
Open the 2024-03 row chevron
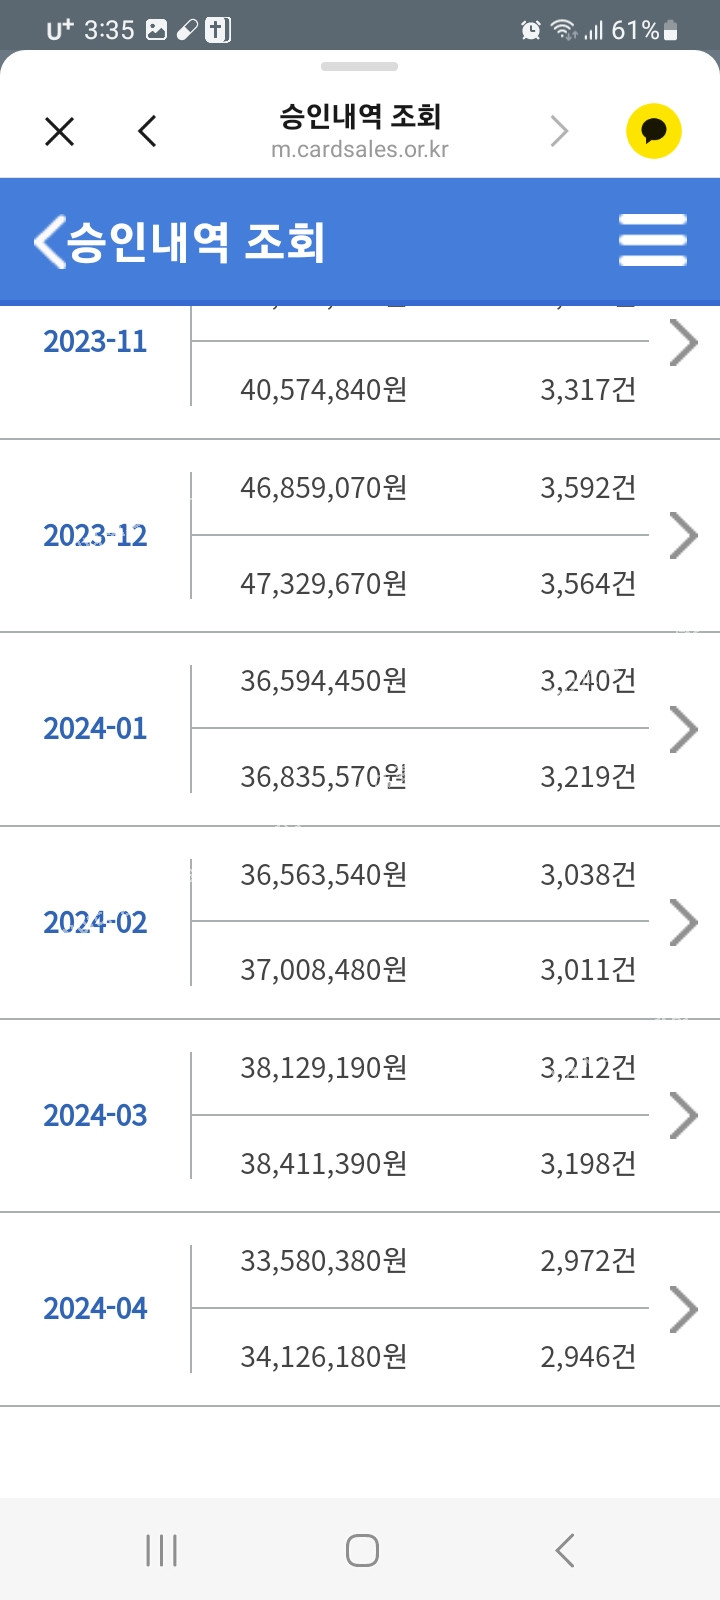pyautogui.click(x=683, y=1115)
